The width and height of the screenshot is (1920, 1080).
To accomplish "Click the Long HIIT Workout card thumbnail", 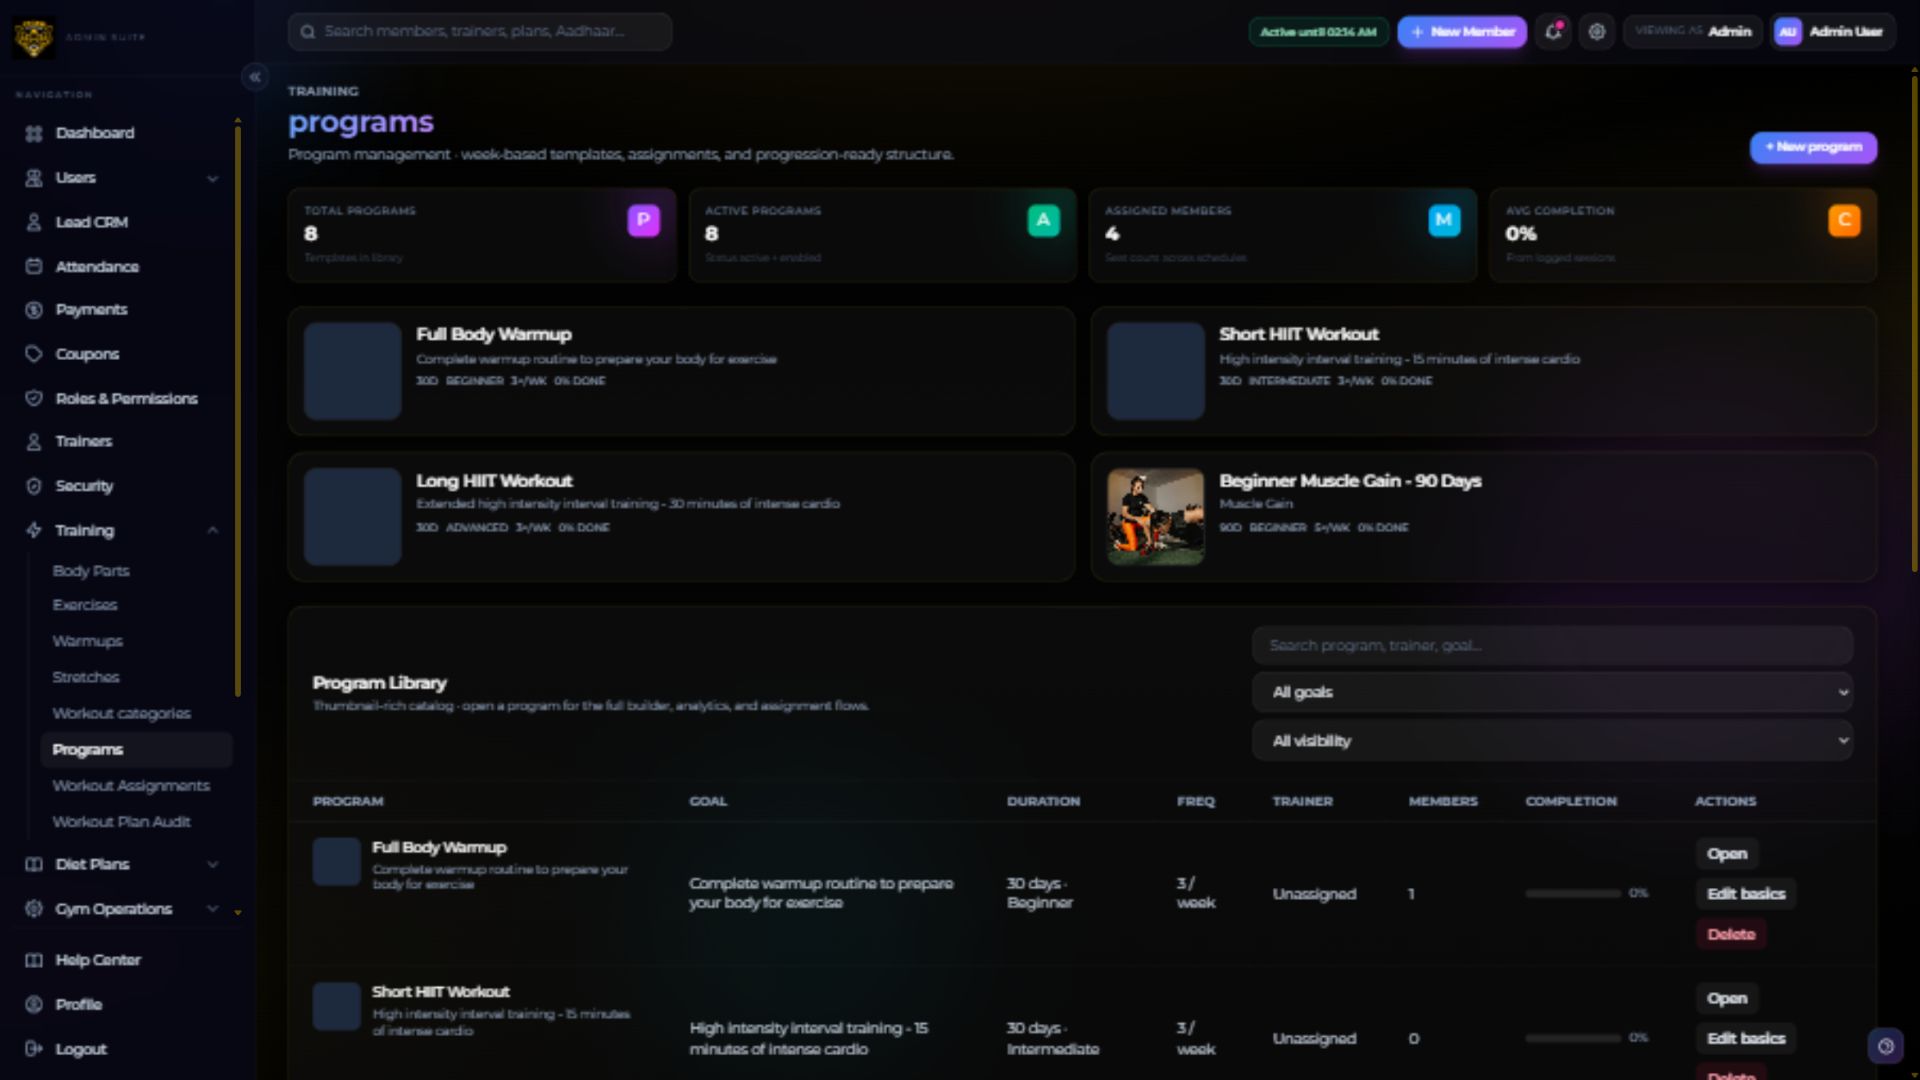I will tap(352, 517).
